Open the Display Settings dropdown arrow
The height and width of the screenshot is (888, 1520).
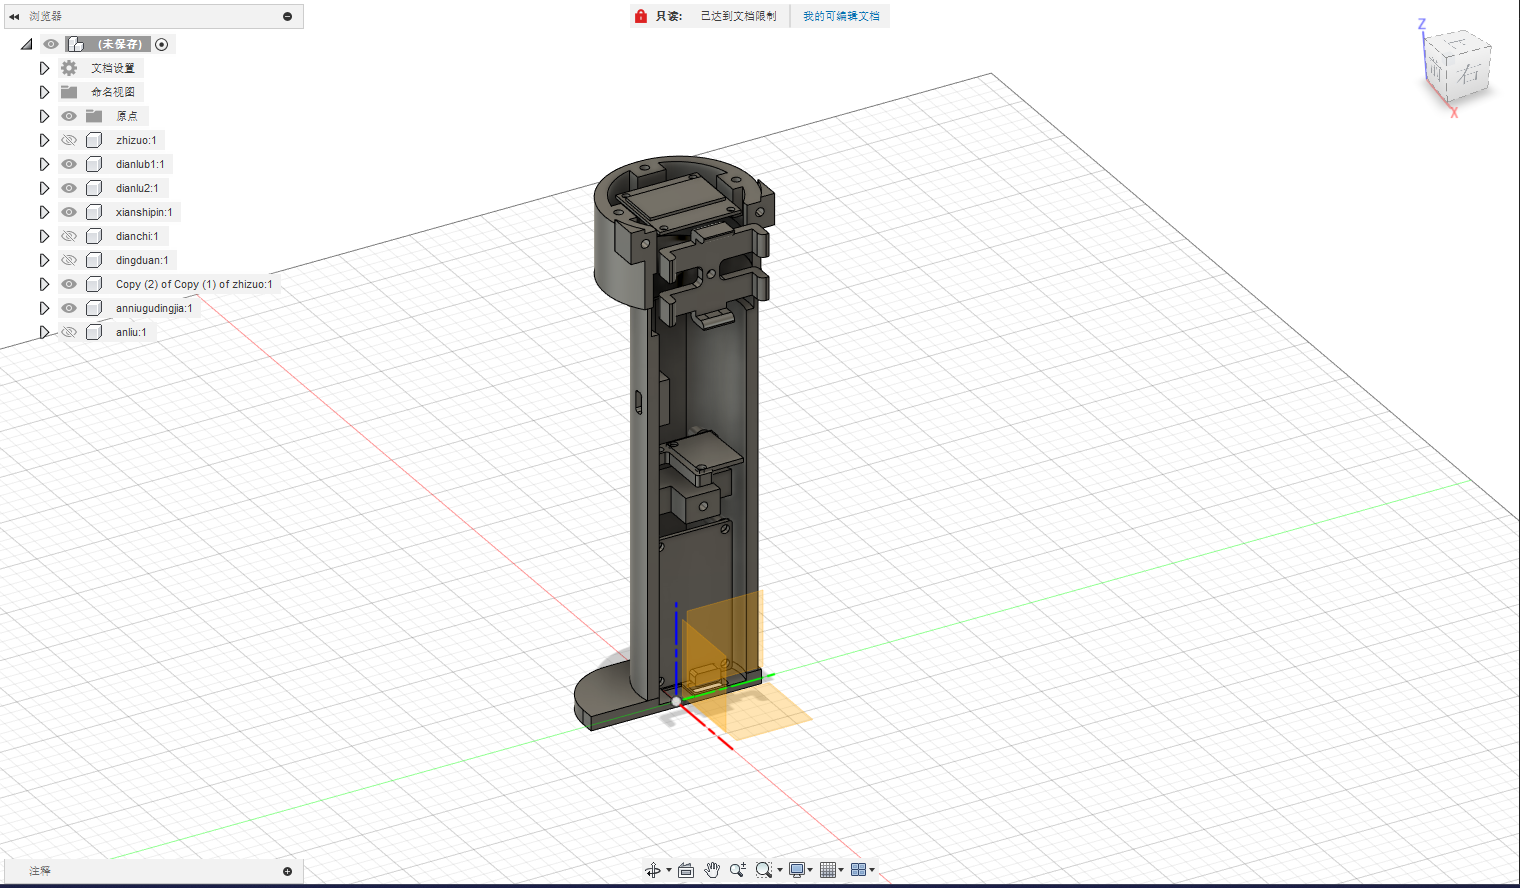[810, 870]
